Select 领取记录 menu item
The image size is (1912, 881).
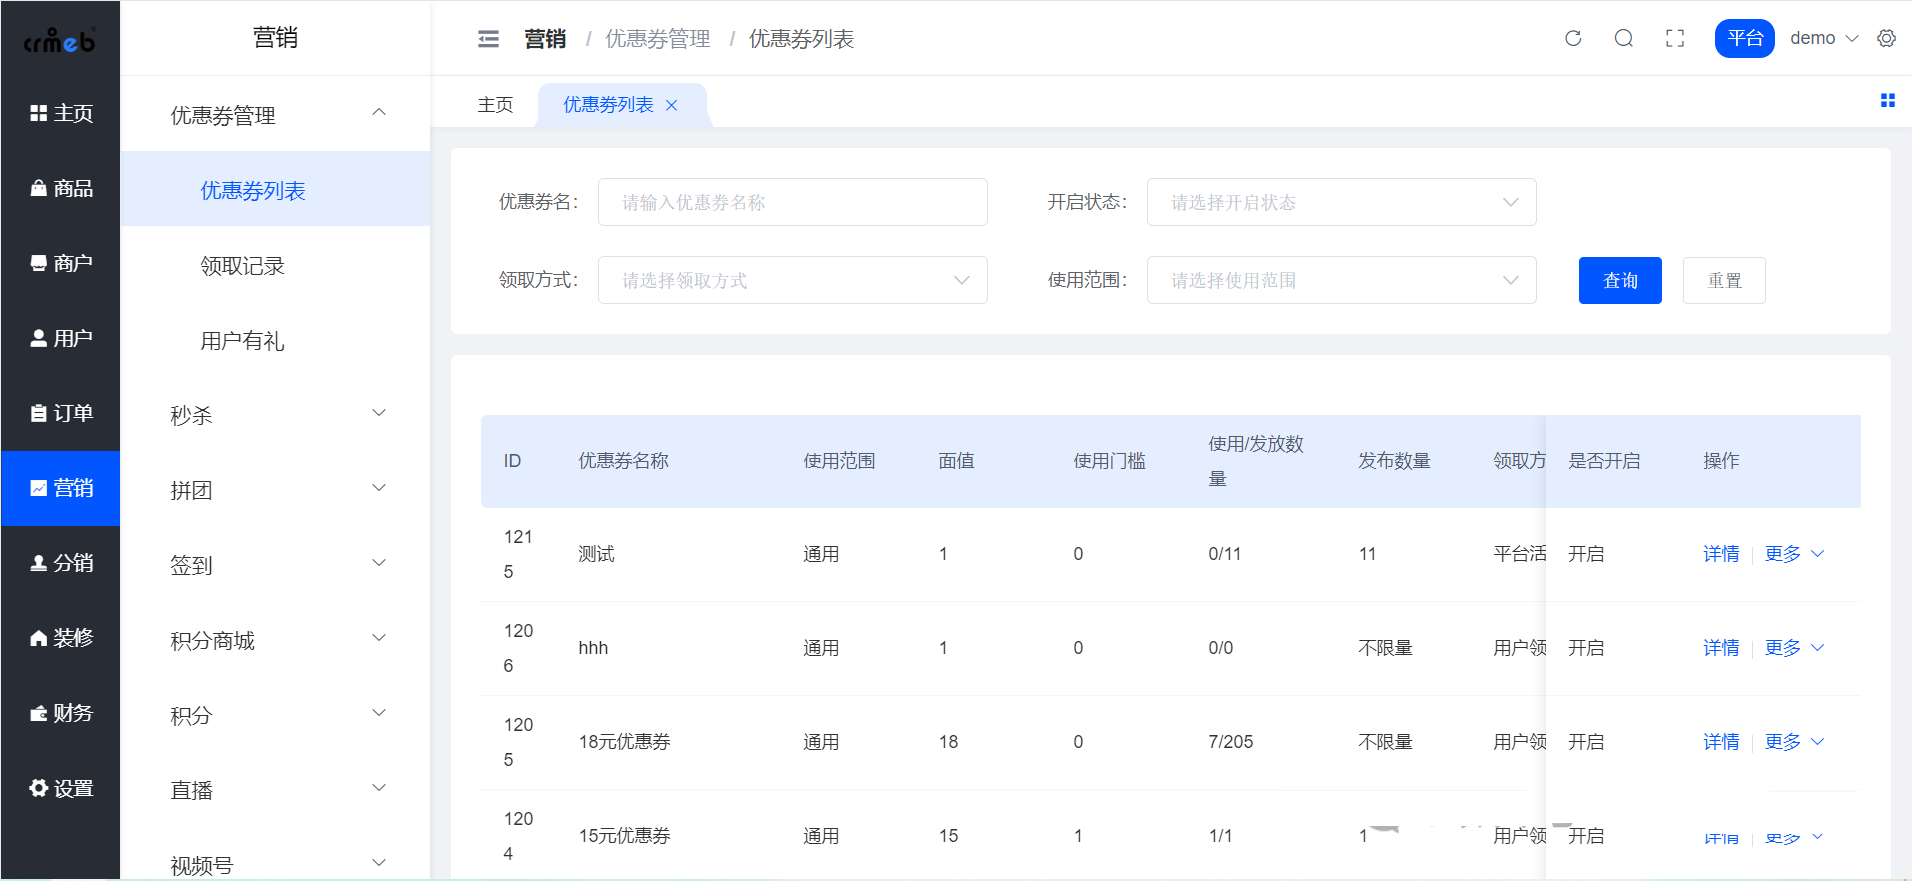pyautogui.click(x=243, y=266)
